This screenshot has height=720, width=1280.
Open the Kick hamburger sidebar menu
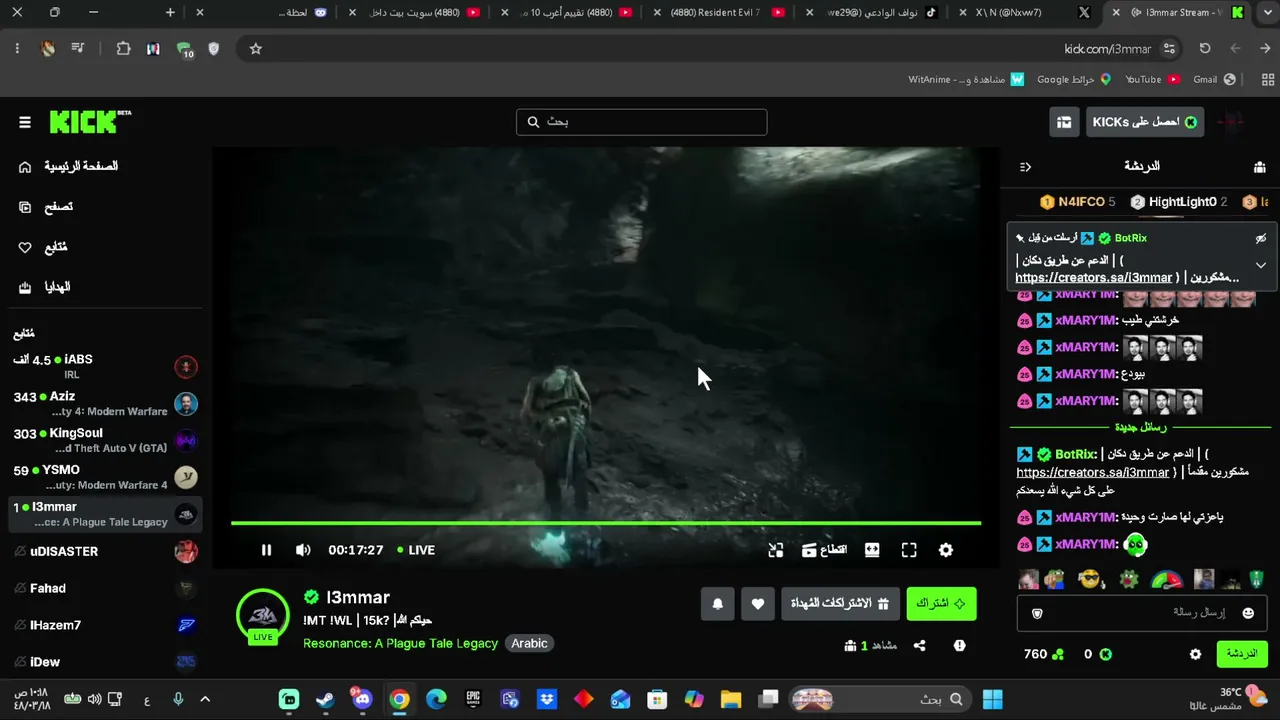25,122
